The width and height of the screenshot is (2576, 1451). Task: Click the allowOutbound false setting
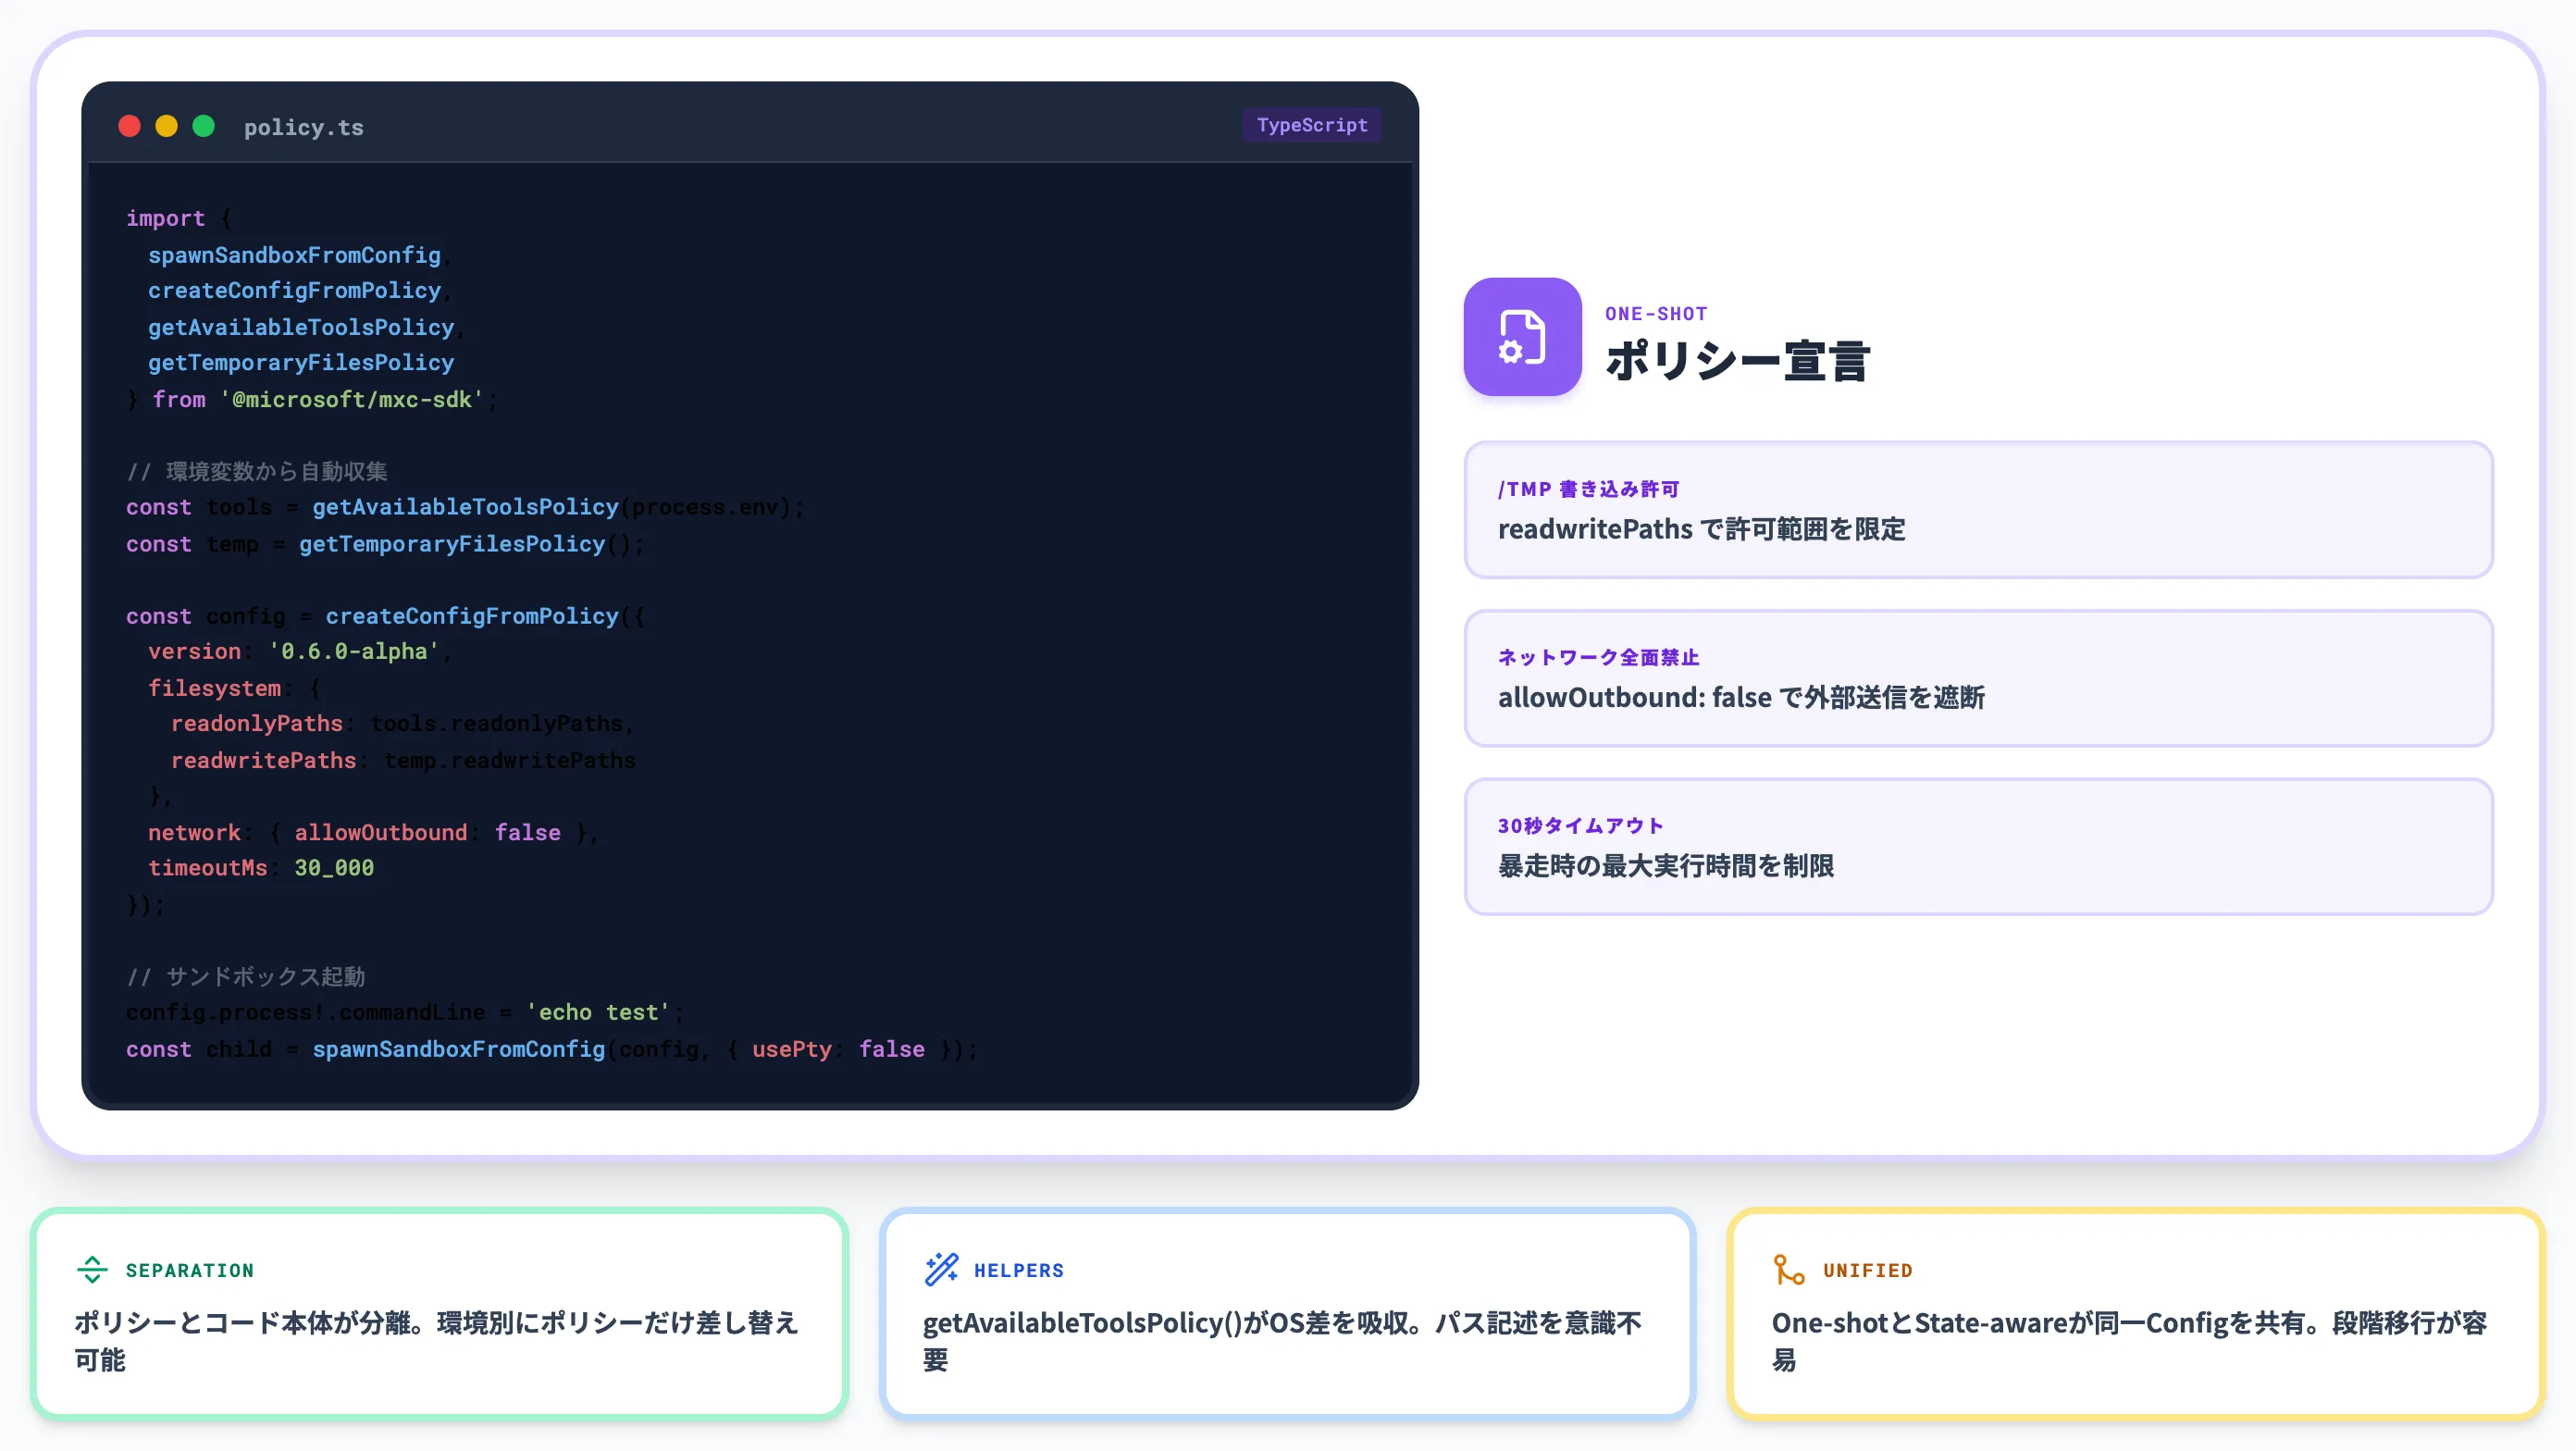click(x=427, y=832)
